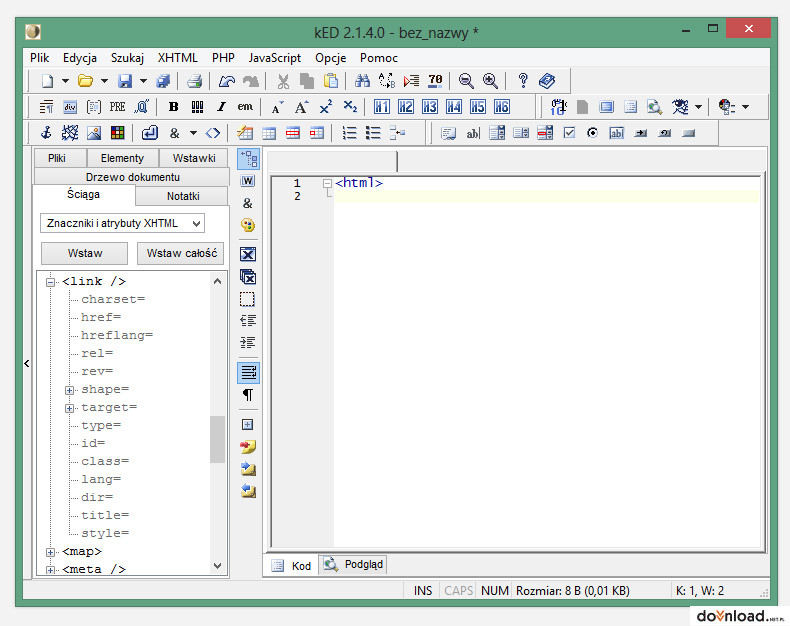
Task: Click the Undo arrow icon
Action: coord(227,81)
